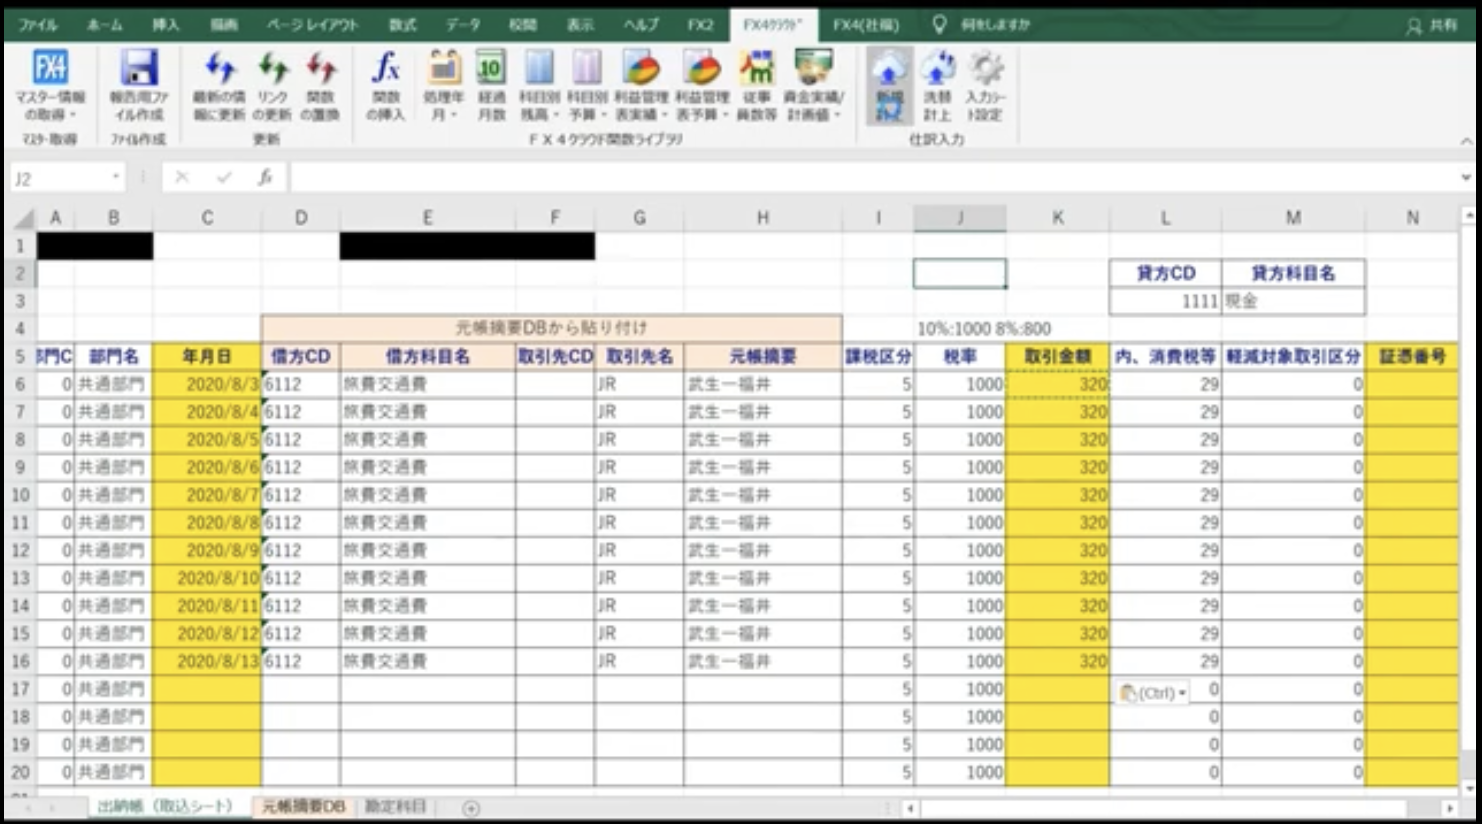The image size is (1482, 824).
Task: Switch to the データ ribbon tab
Action: click(462, 25)
